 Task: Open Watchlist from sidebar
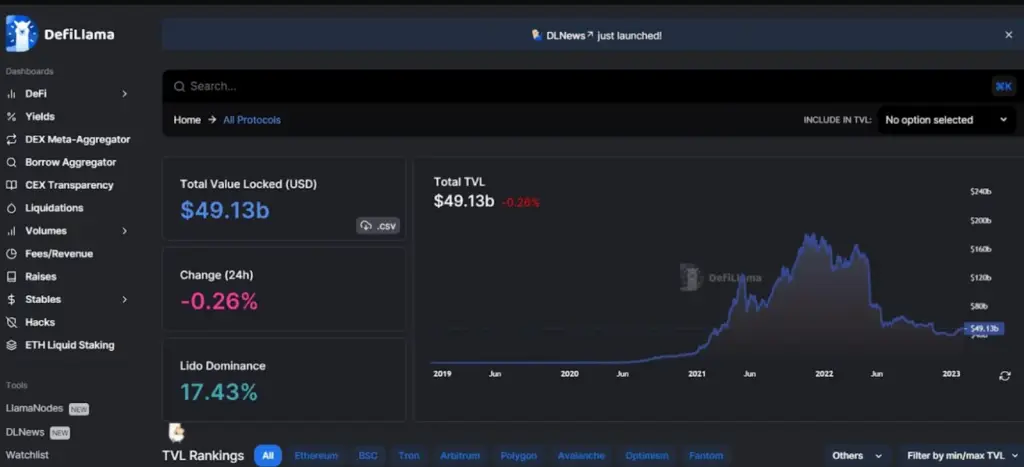27,455
